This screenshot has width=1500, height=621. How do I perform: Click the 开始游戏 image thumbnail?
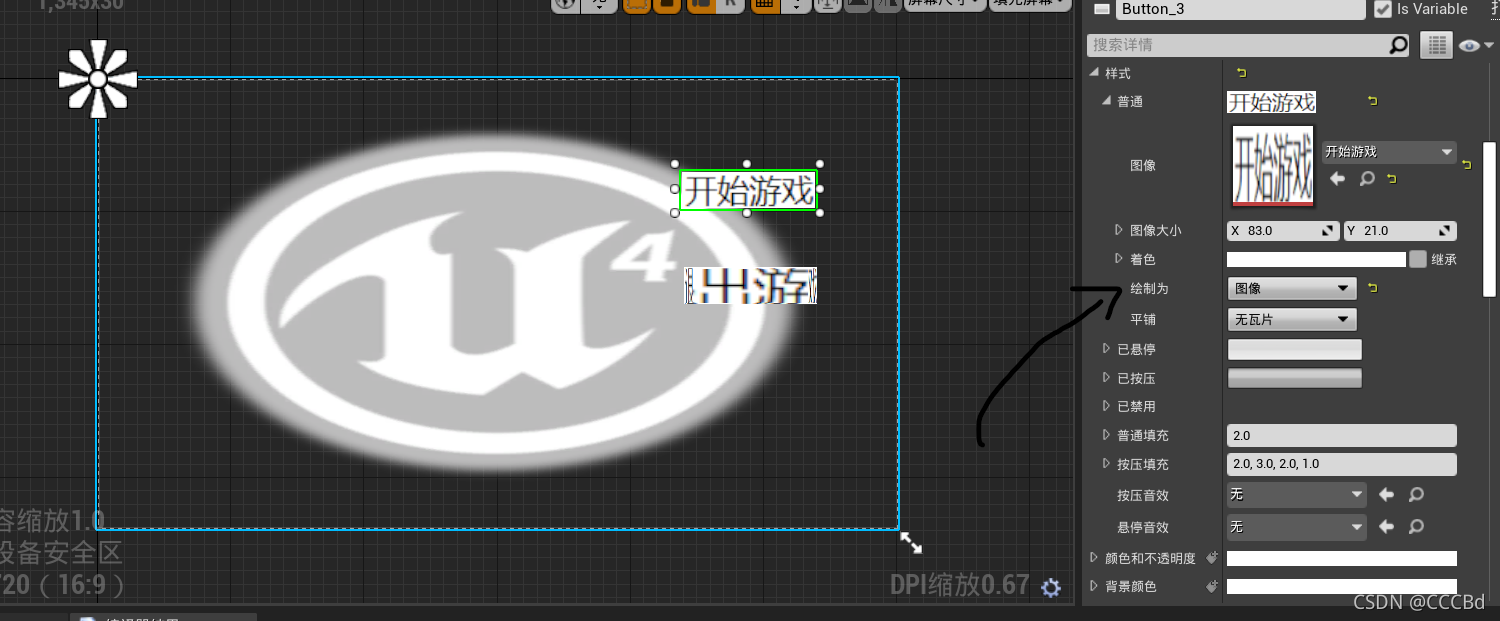coord(1272,165)
